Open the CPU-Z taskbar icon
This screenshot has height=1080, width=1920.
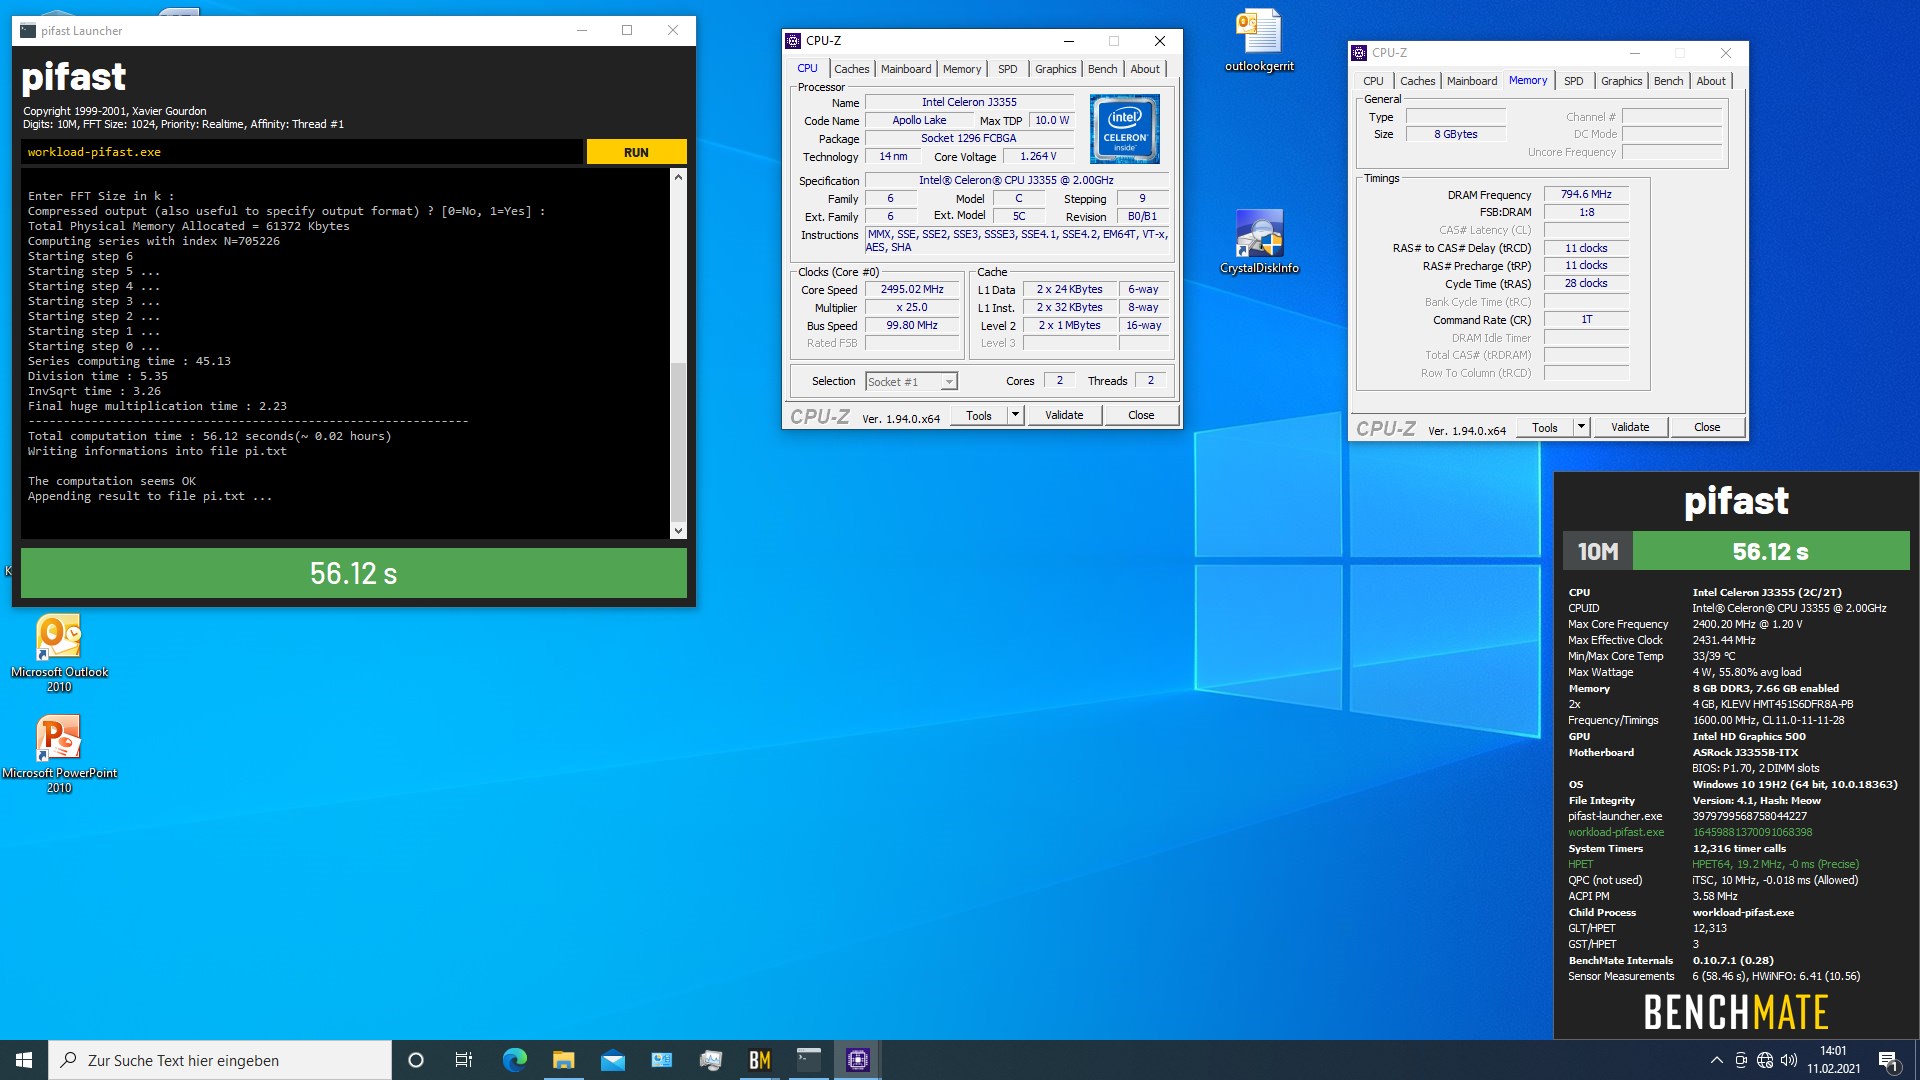(857, 1060)
